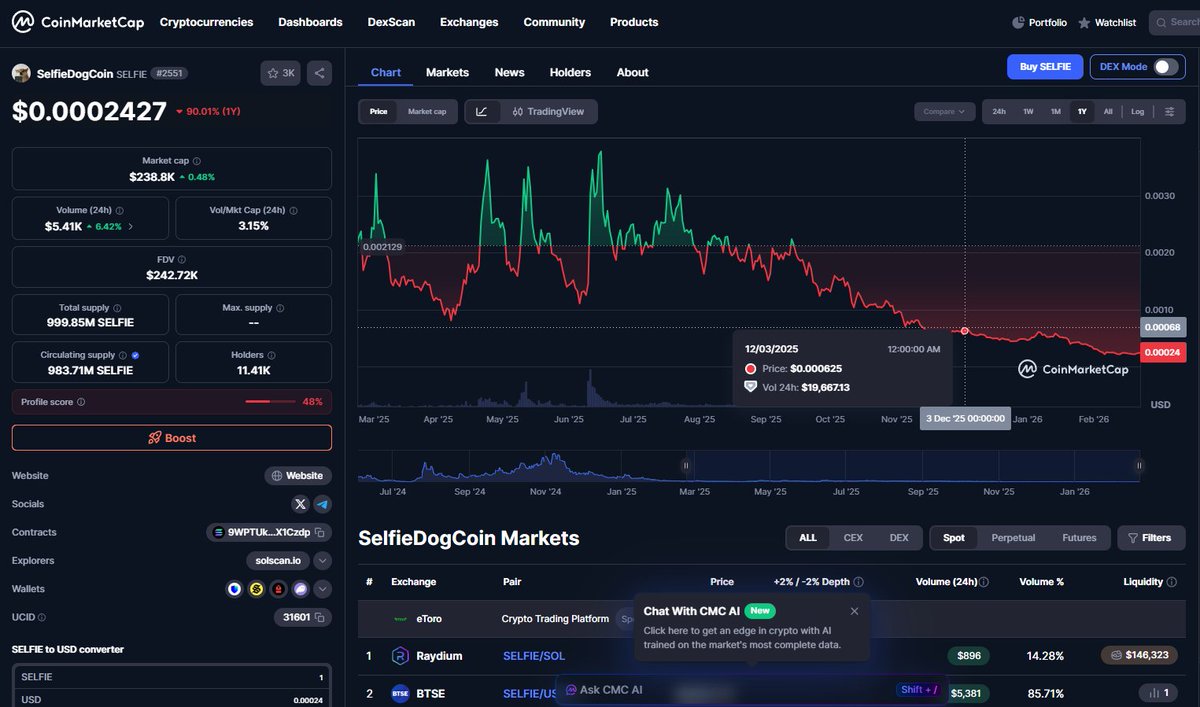Click the first blue shield wallet icon
1200x707 pixels.
[235, 589]
